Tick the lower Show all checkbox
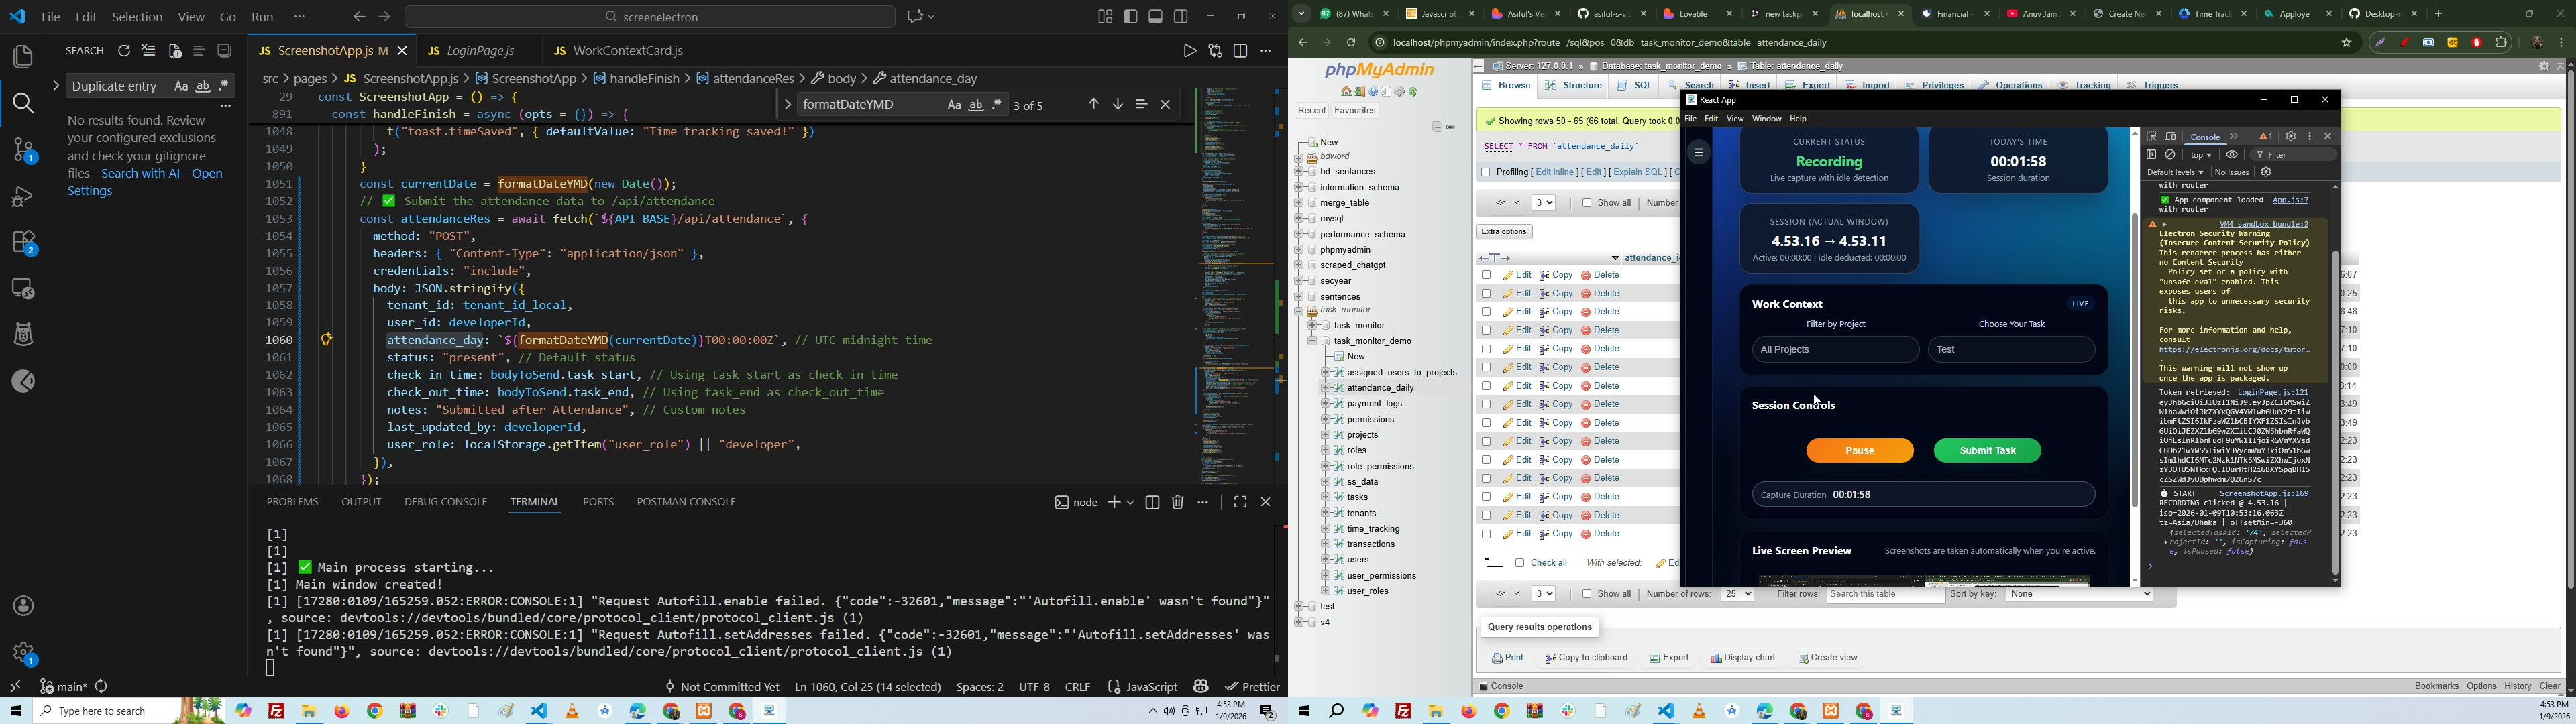This screenshot has height=724, width=2576. (1586, 595)
